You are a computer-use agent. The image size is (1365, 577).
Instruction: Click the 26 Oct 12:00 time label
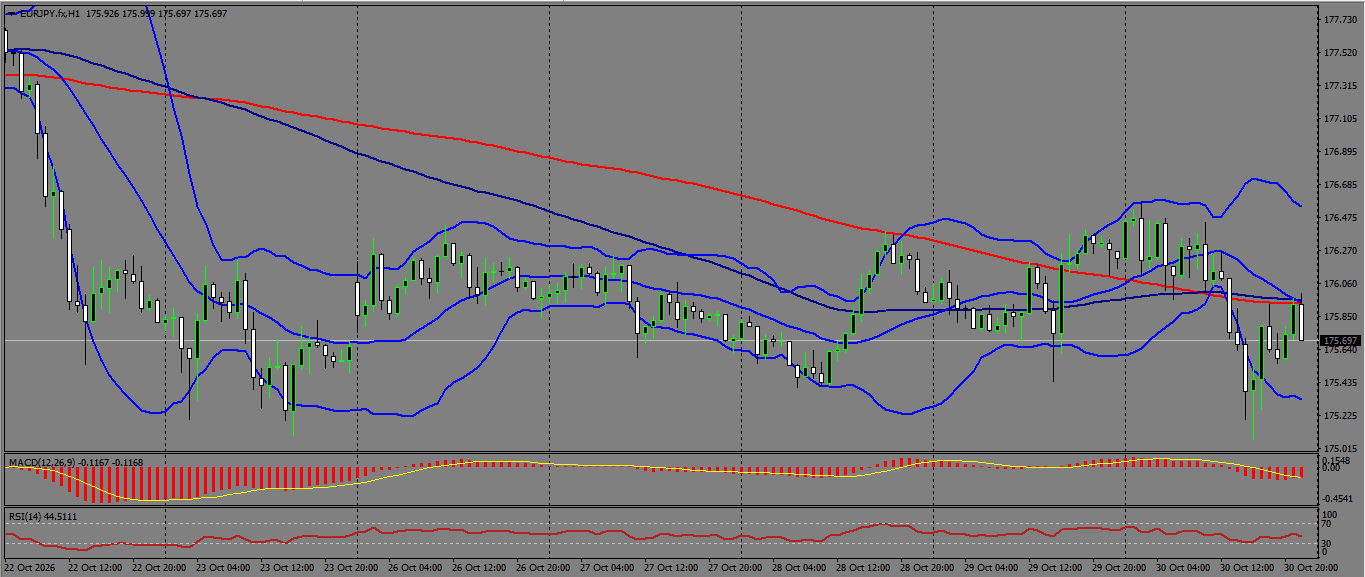[x=480, y=567]
